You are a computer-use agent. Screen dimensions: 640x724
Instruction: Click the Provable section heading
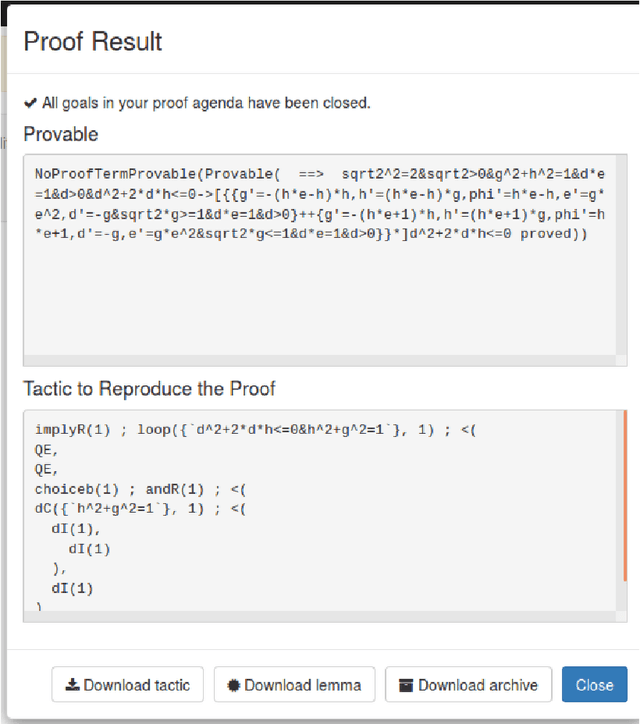(x=61, y=134)
